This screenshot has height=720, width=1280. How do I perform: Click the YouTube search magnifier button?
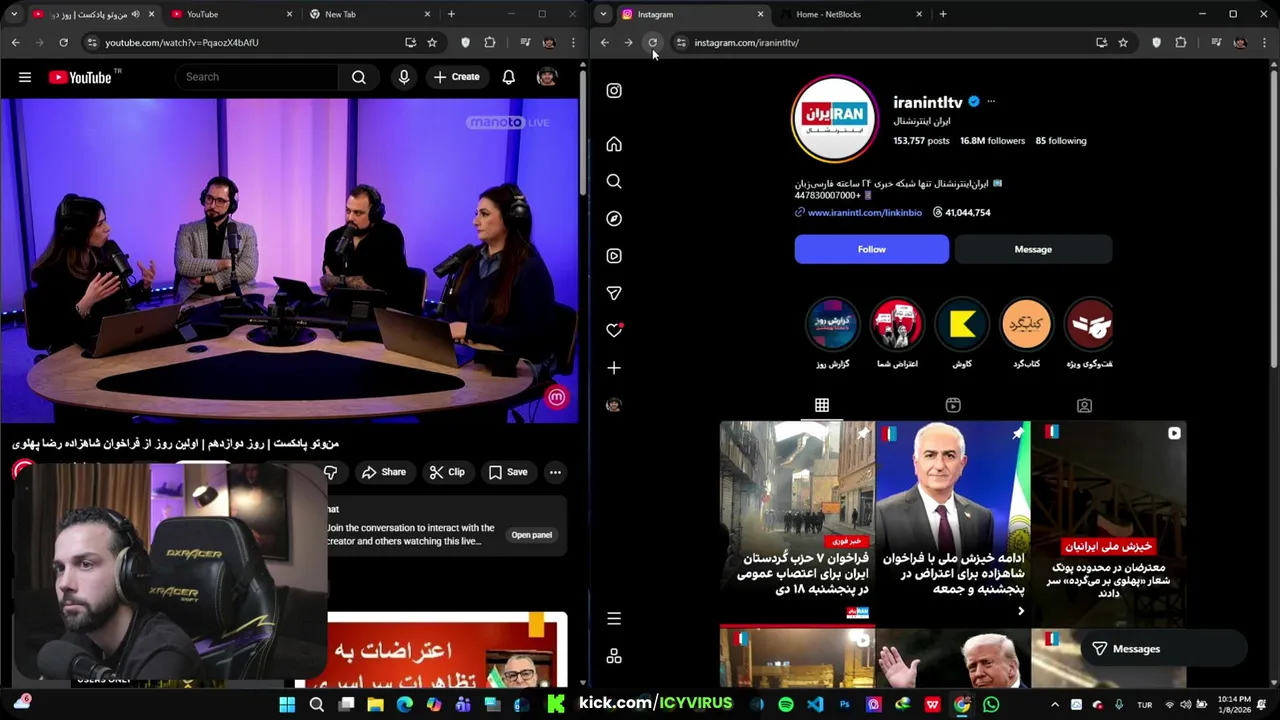(x=359, y=77)
